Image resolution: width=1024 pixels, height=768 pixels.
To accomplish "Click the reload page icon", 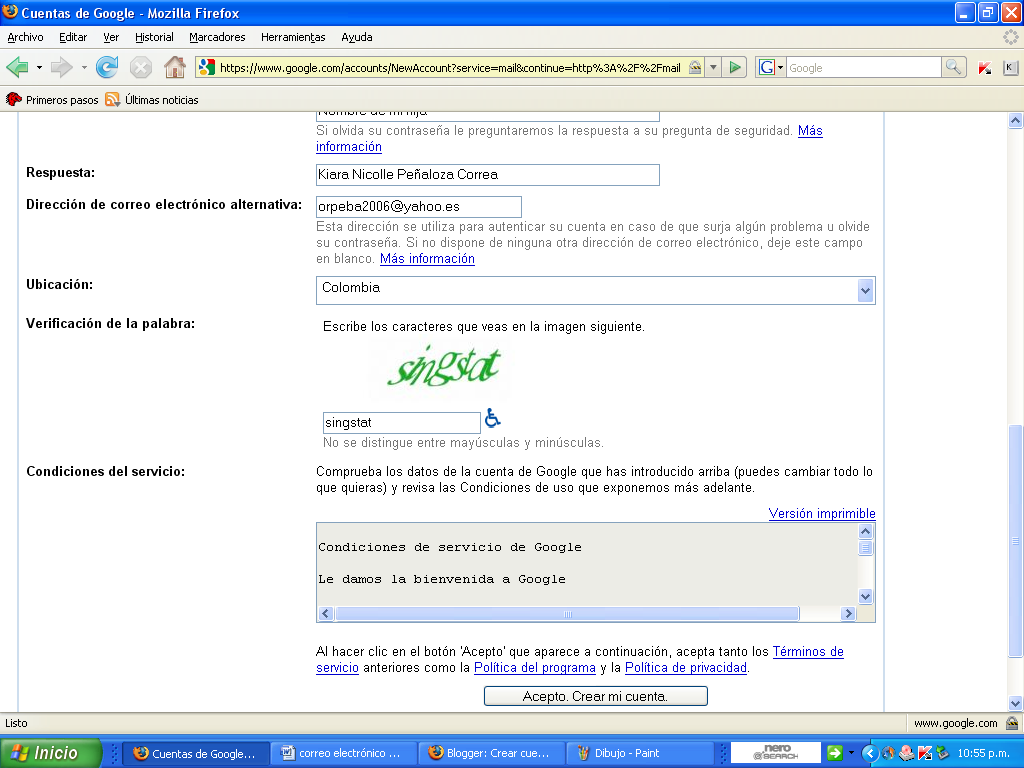I will (107, 68).
